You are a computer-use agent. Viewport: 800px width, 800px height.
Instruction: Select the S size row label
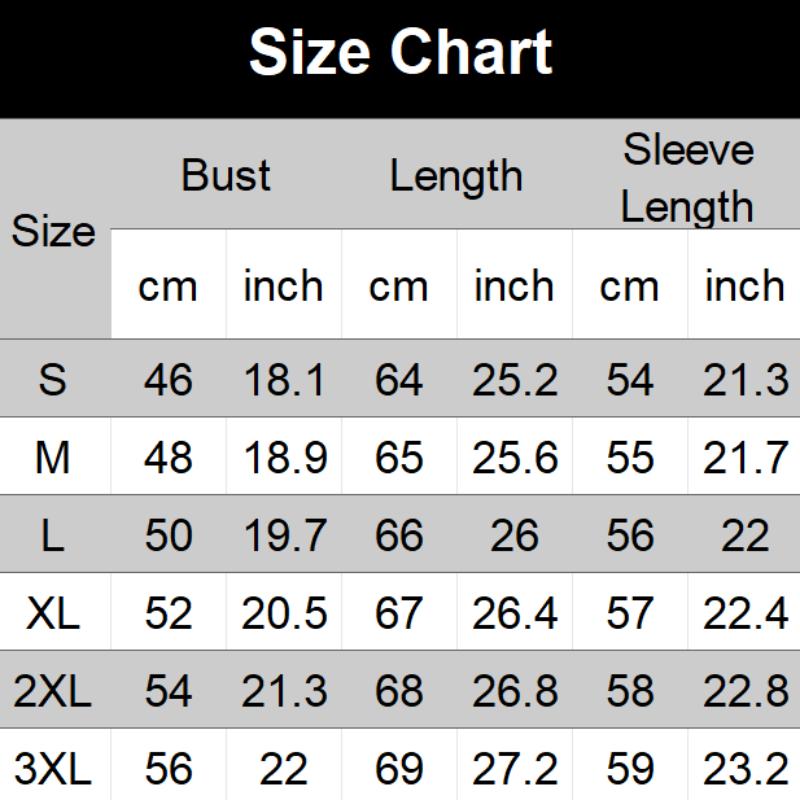[53, 380]
